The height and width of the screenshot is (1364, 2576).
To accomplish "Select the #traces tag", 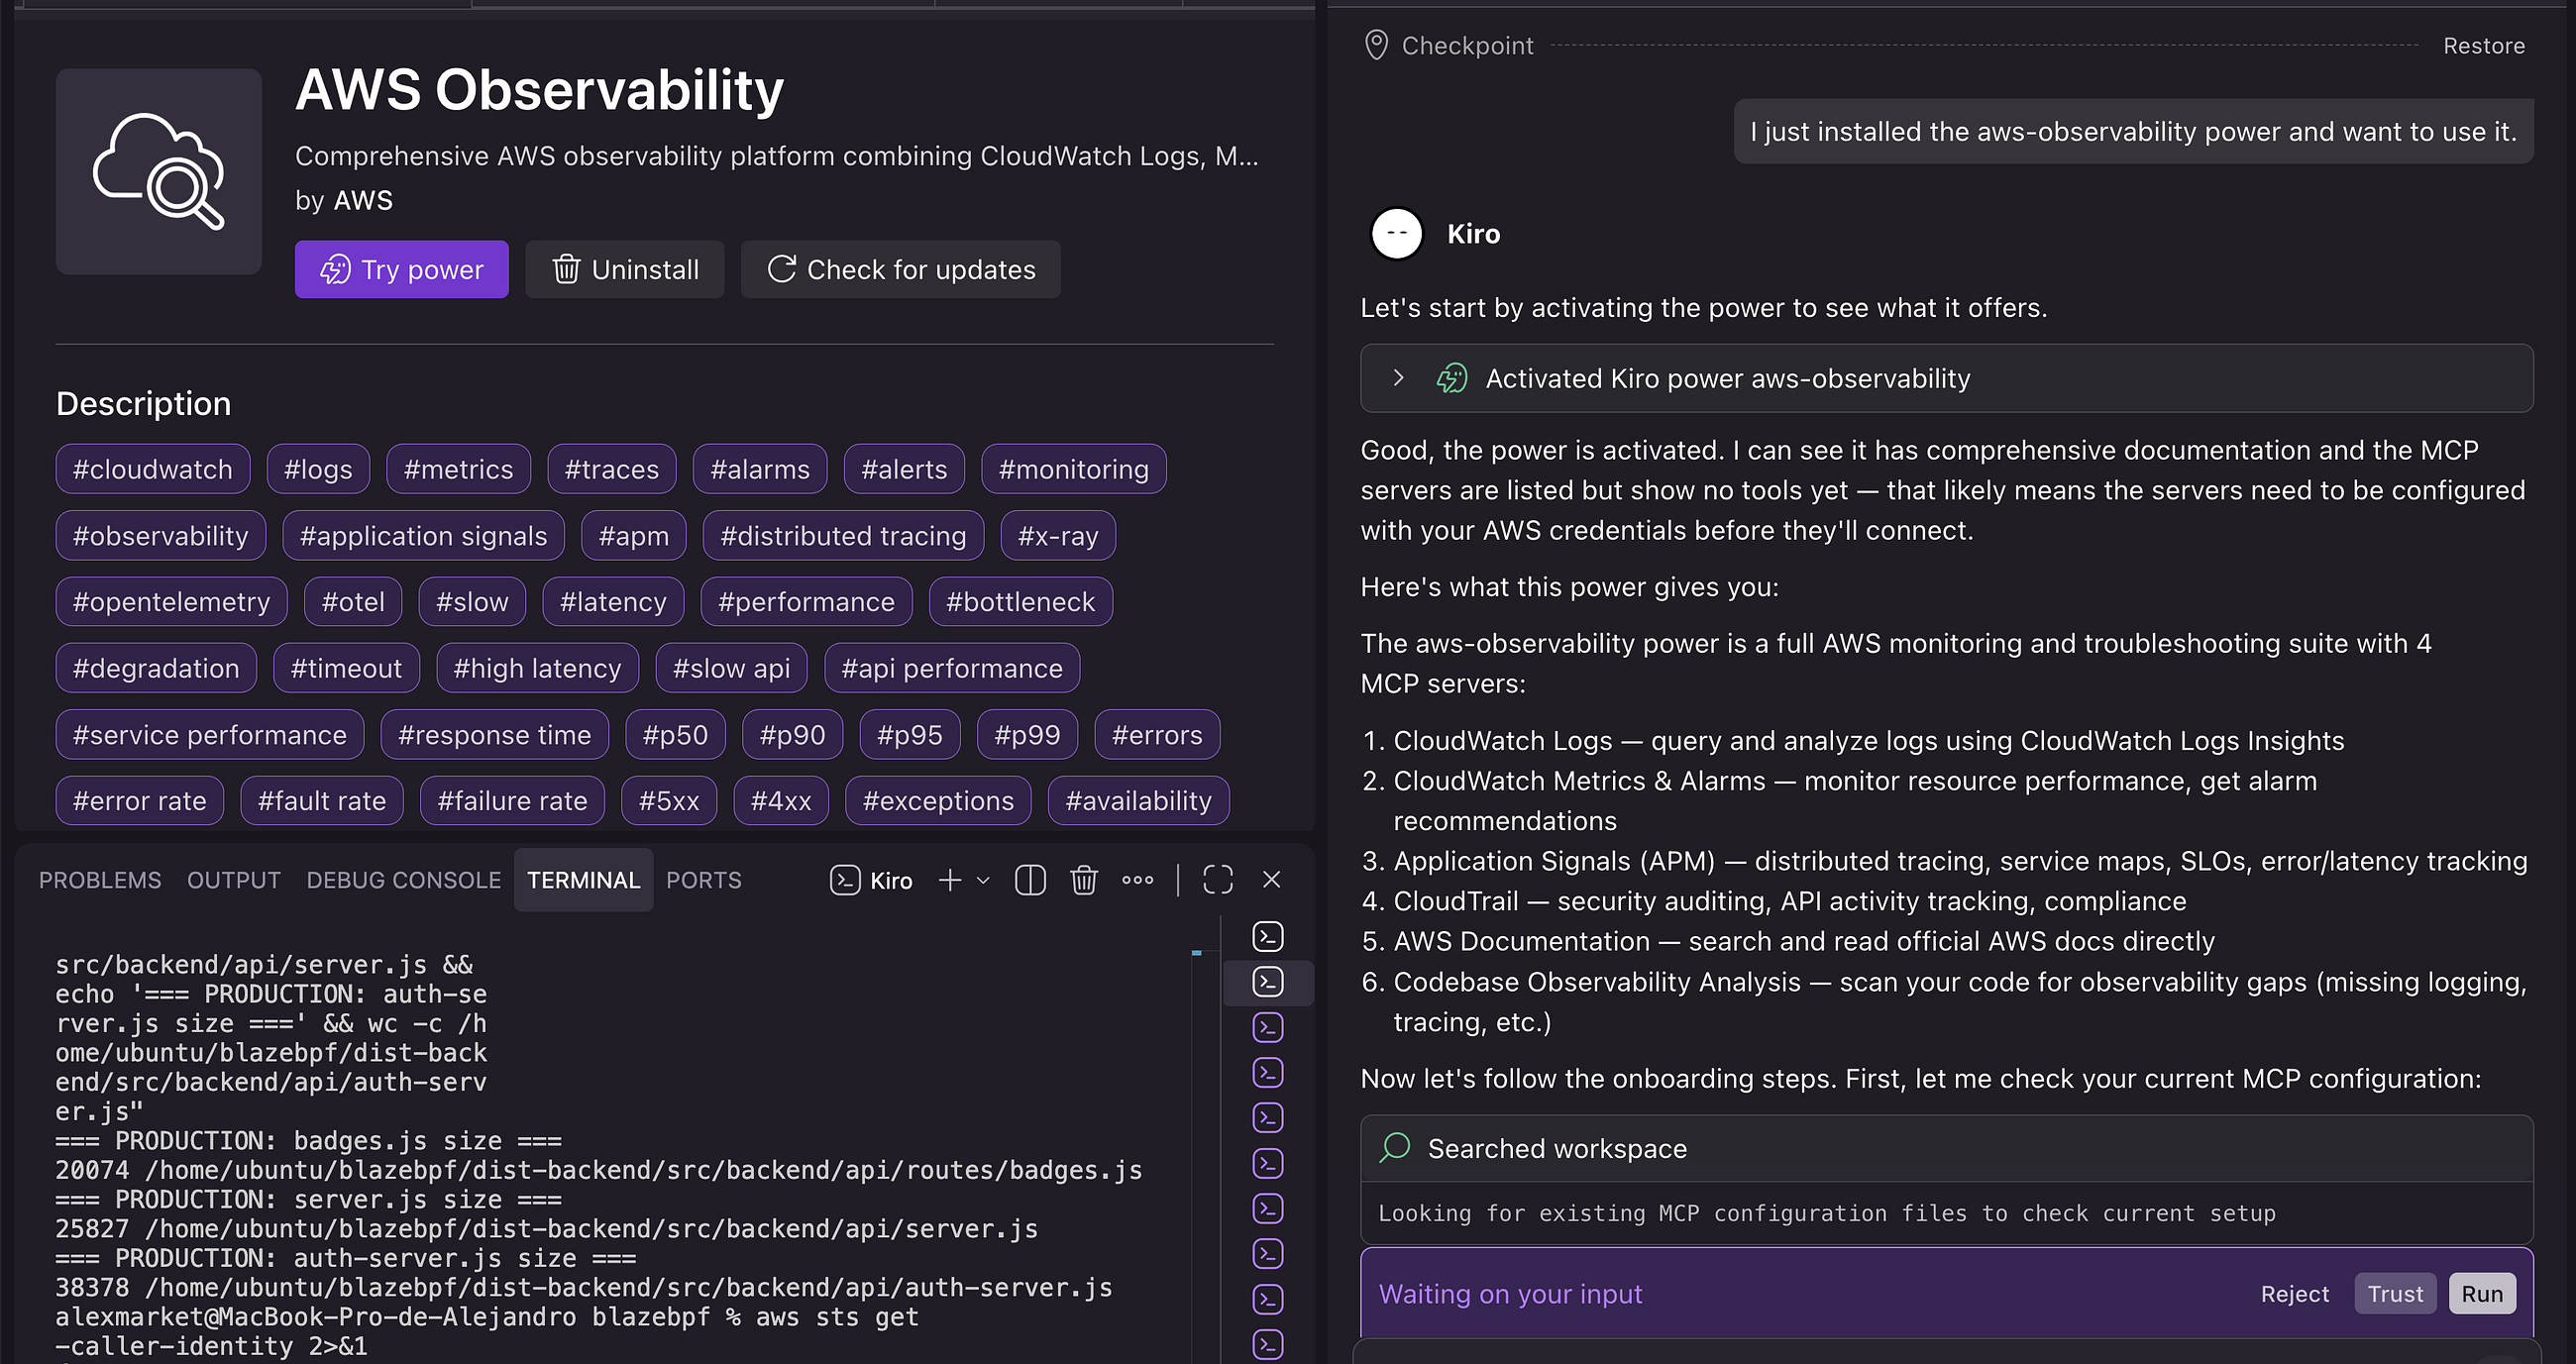I will pyautogui.click(x=611, y=469).
